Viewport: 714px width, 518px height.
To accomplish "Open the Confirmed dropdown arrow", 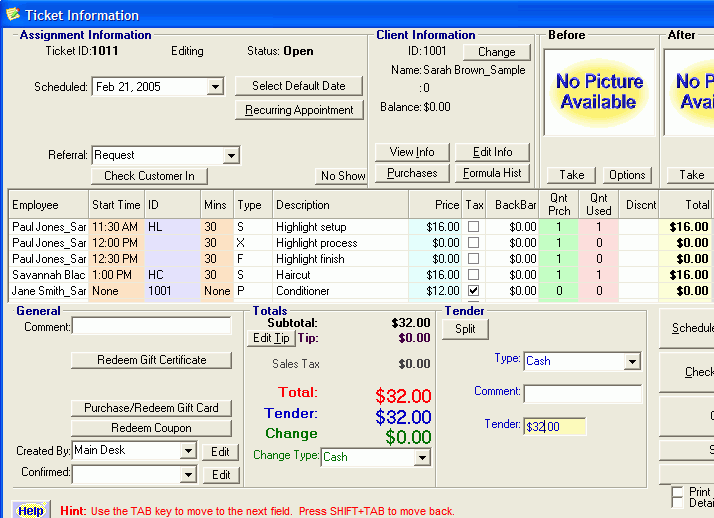I will point(188,474).
